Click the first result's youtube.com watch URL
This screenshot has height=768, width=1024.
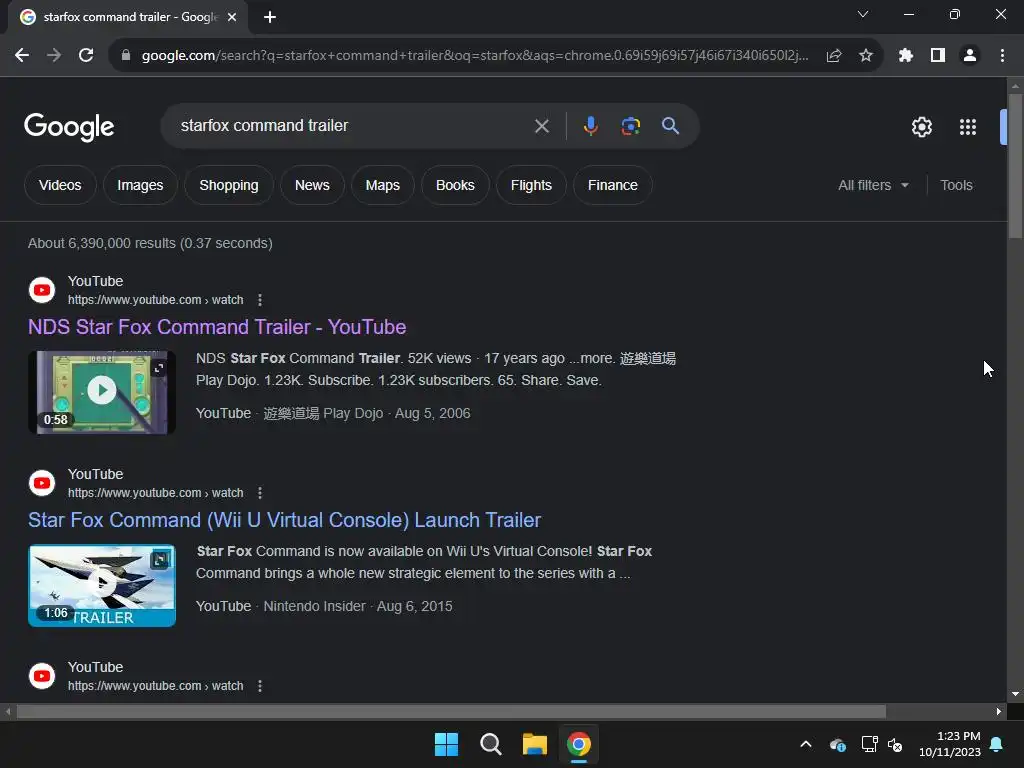click(x=155, y=300)
